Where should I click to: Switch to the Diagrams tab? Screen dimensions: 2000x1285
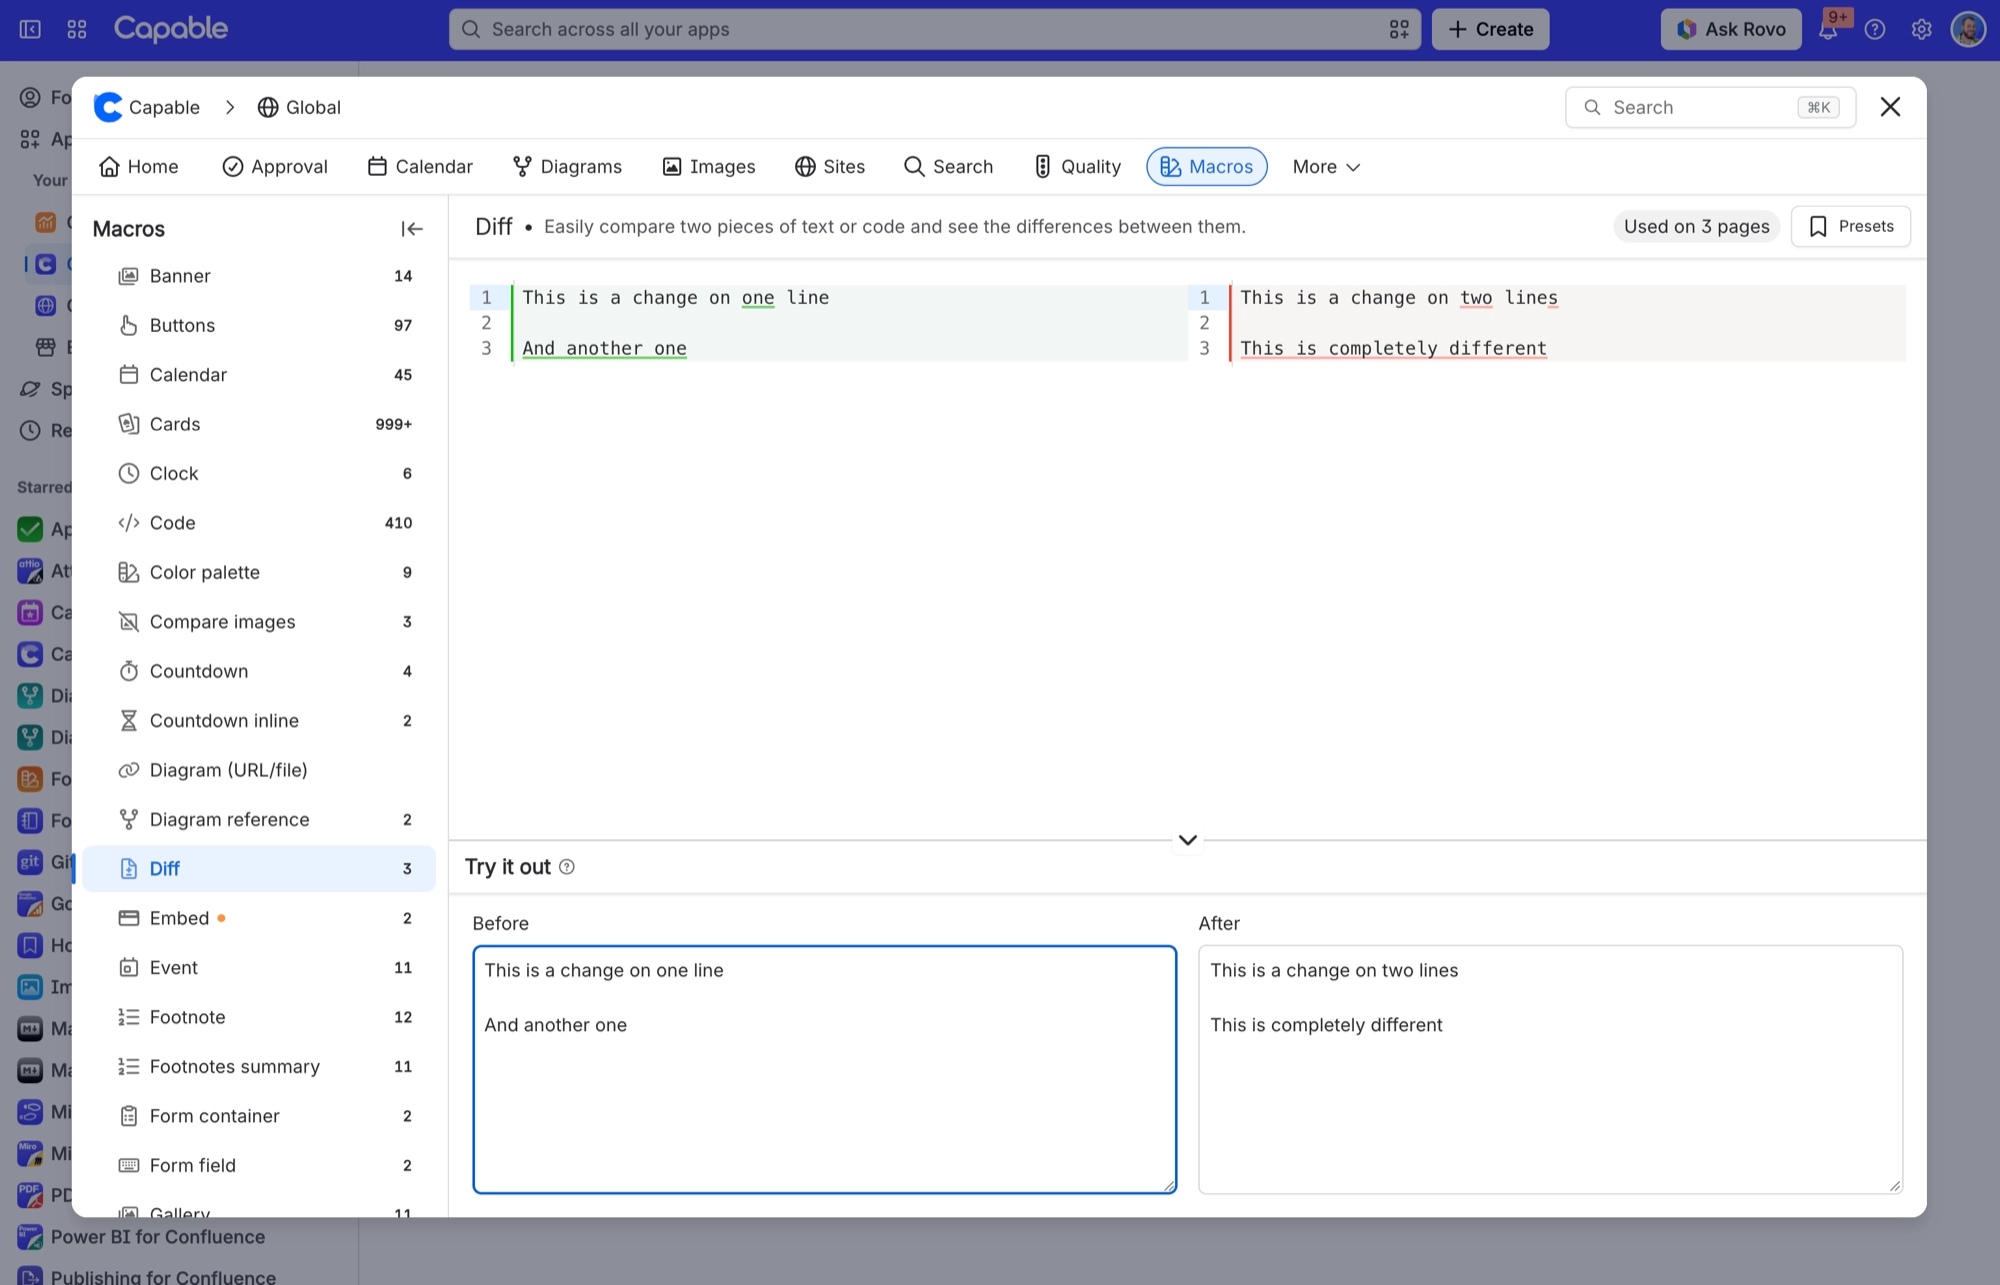pyautogui.click(x=567, y=167)
